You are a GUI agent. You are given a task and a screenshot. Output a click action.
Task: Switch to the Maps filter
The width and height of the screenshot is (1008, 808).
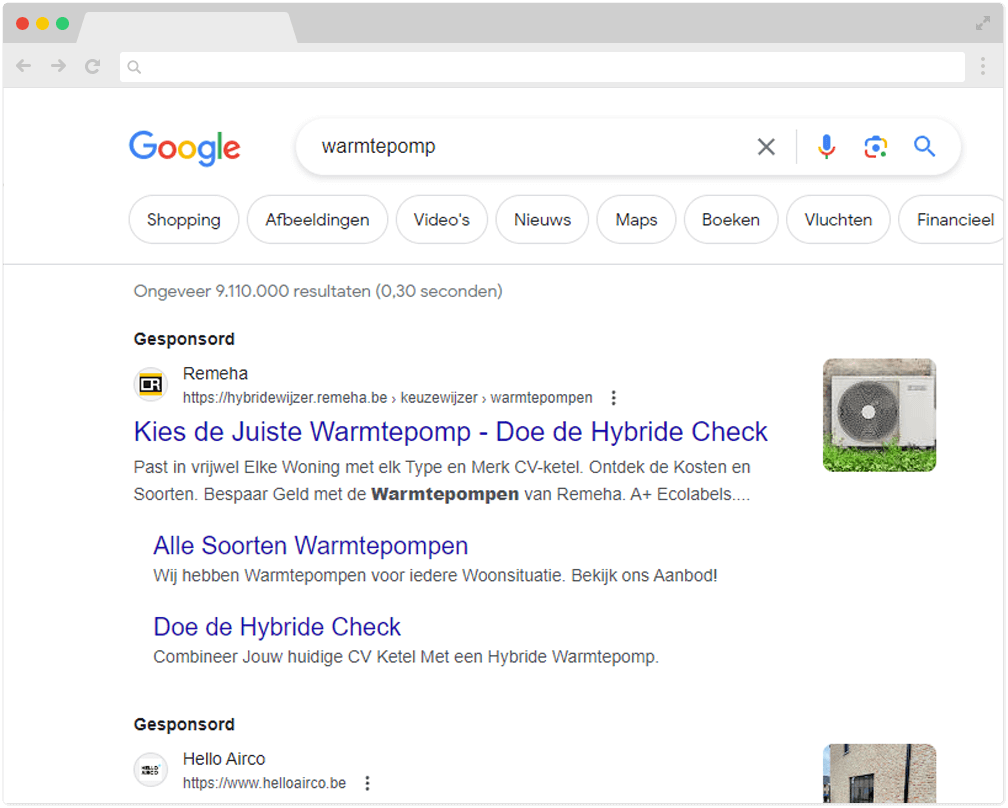[x=636, y=220]
